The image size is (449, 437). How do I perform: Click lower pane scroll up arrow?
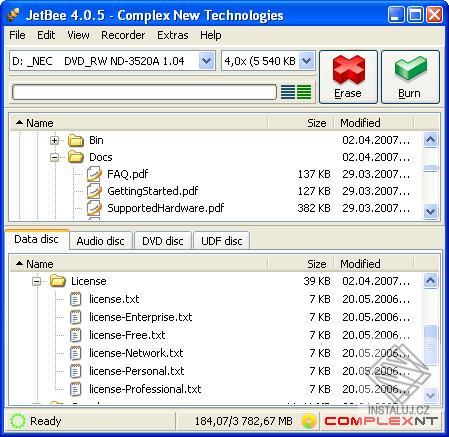(430, 281)
